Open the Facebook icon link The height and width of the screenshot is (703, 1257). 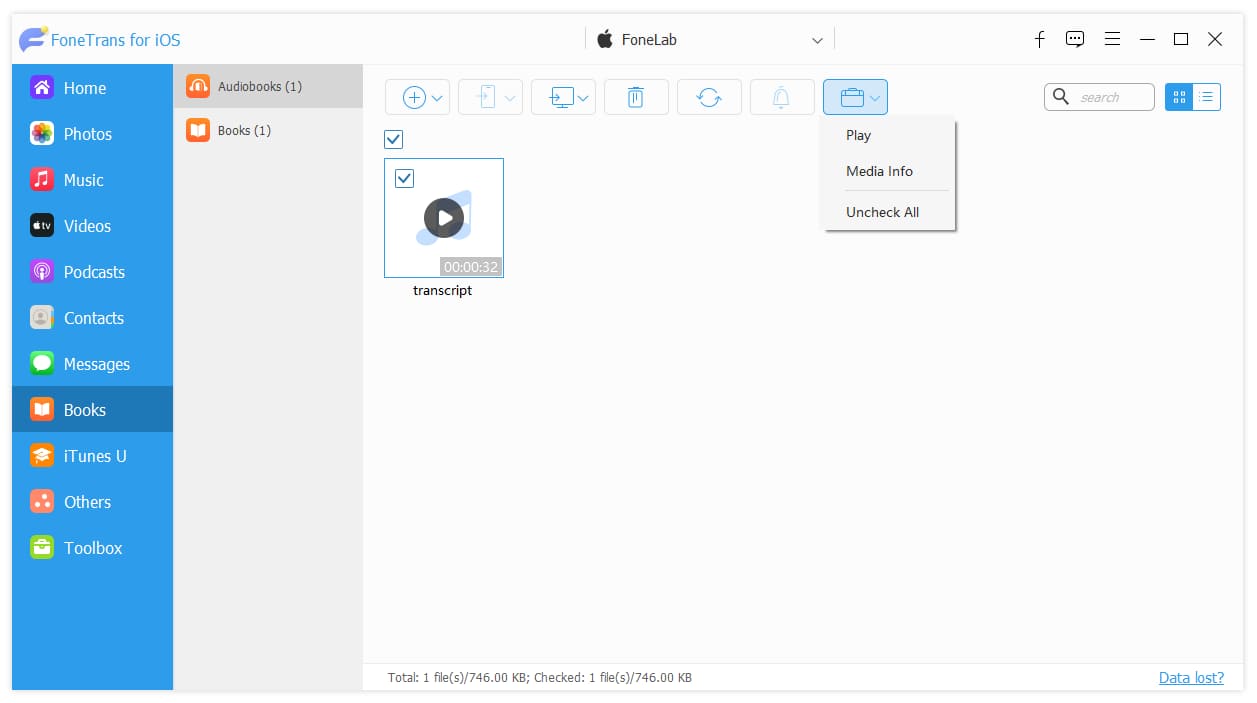tap(1039, 39)
